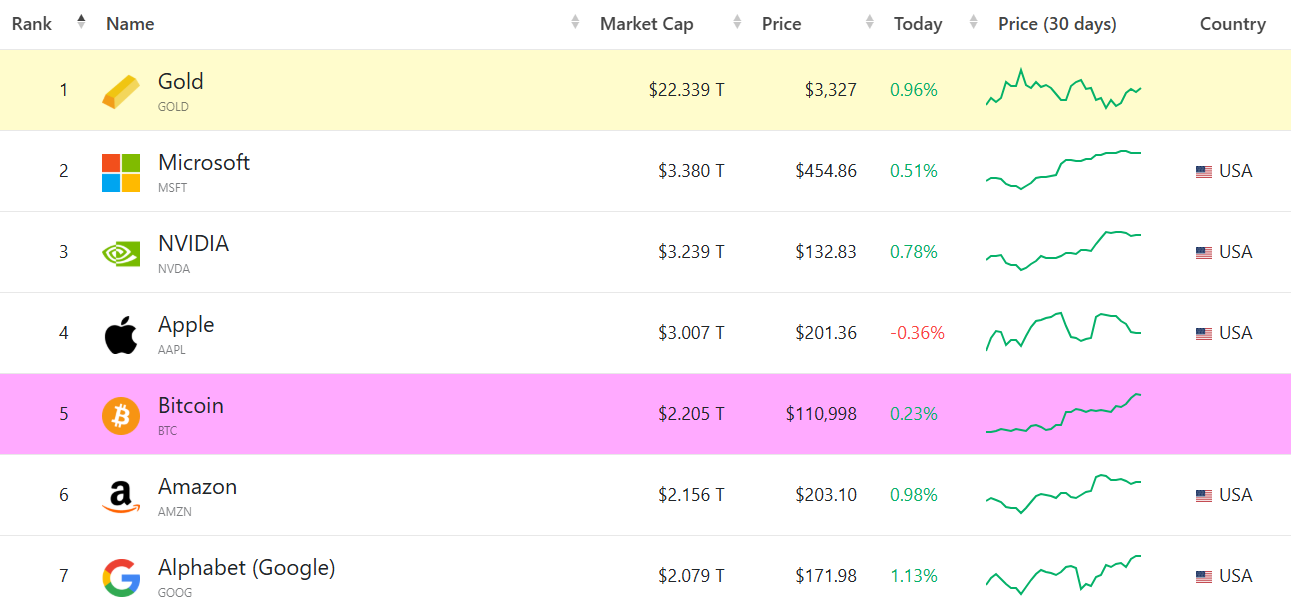Click the USA flag in Amazon row
This screenshot has width=1291, height=601.
click(1204, 496)
